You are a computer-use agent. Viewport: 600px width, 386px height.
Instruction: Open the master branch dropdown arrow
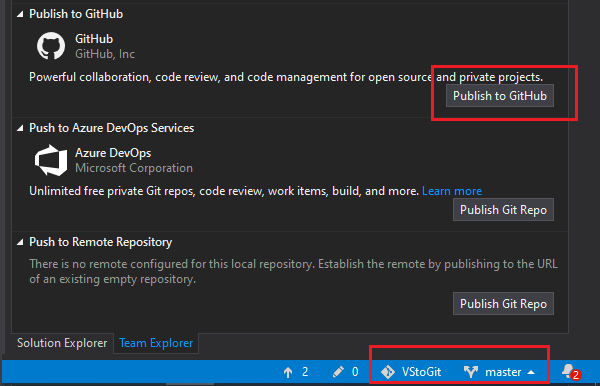[531, 372]
